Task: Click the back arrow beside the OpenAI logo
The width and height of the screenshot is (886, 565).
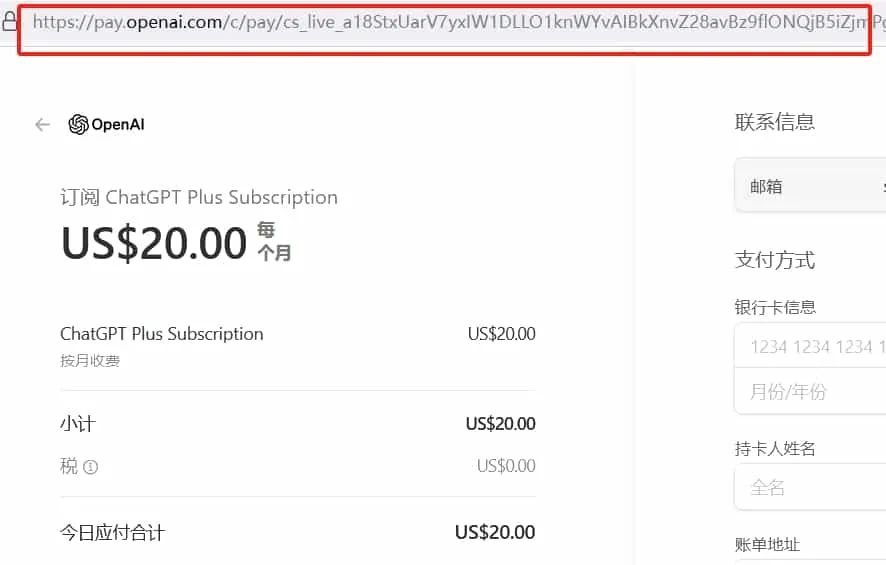Action: tap(42, 125)
